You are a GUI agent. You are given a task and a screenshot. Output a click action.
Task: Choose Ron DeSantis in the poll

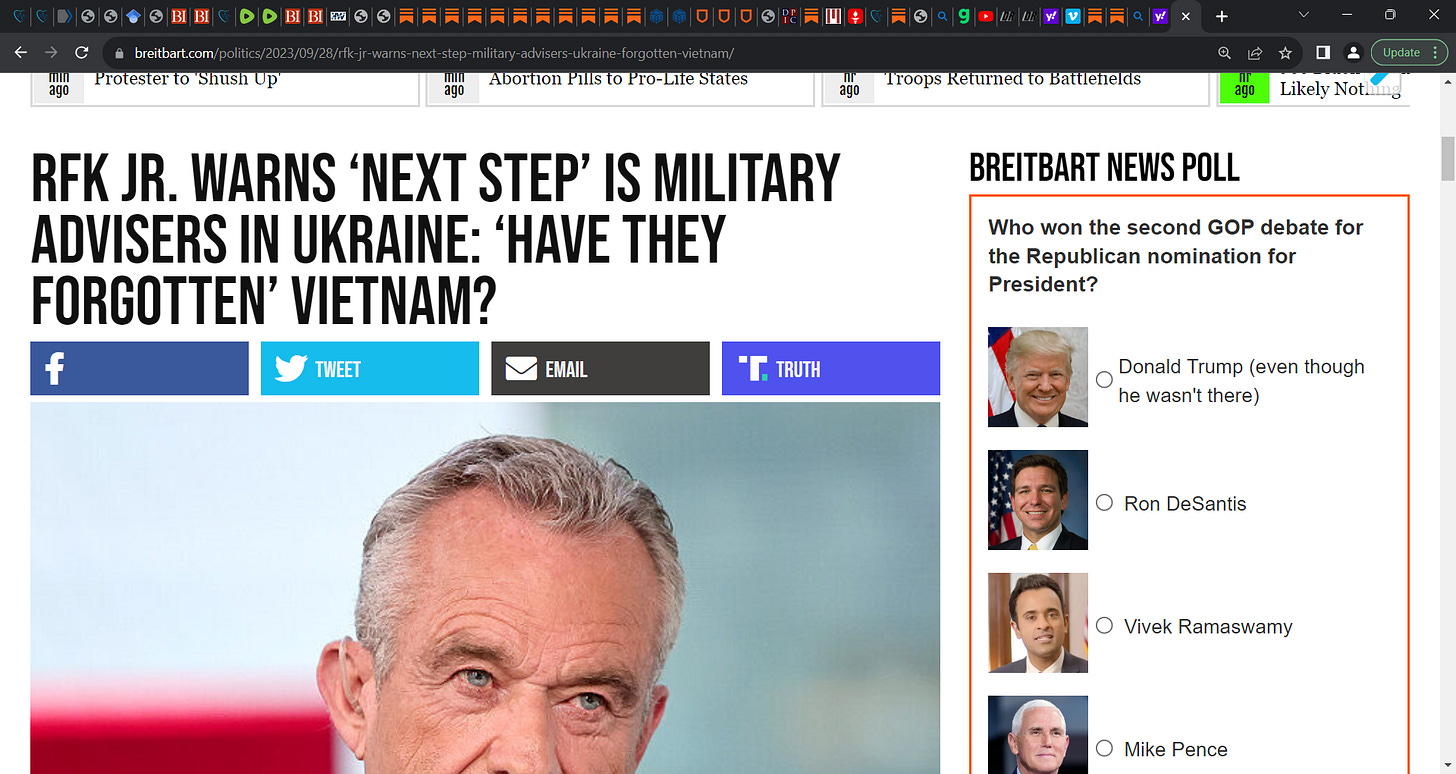coord(1104,503)
